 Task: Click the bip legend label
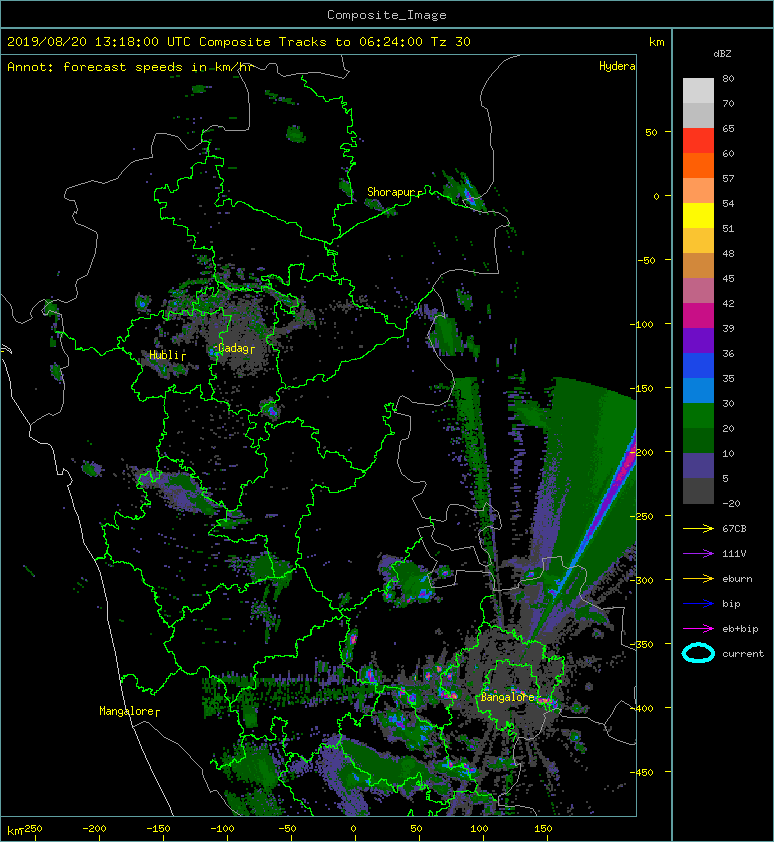click(x=731, y=604)
